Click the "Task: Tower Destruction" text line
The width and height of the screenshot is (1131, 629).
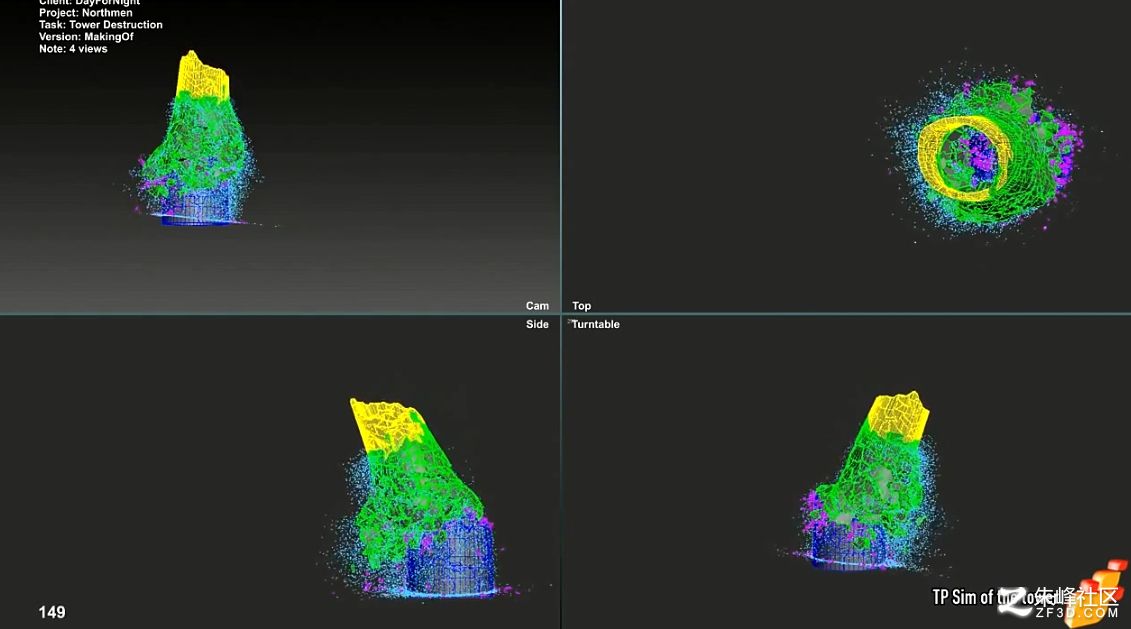point(101,25)
